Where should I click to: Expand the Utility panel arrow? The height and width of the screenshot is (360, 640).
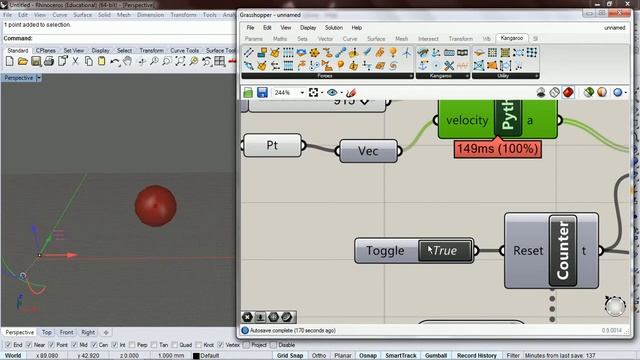tap(536, 76)
